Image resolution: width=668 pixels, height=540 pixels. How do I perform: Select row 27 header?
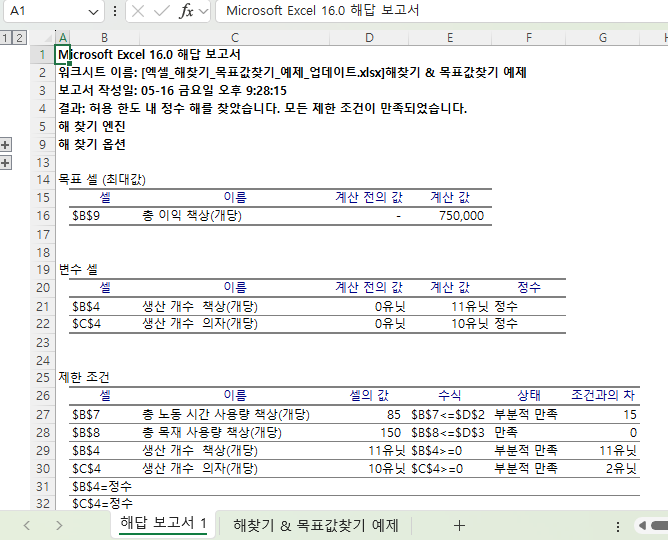coord(43,414)
